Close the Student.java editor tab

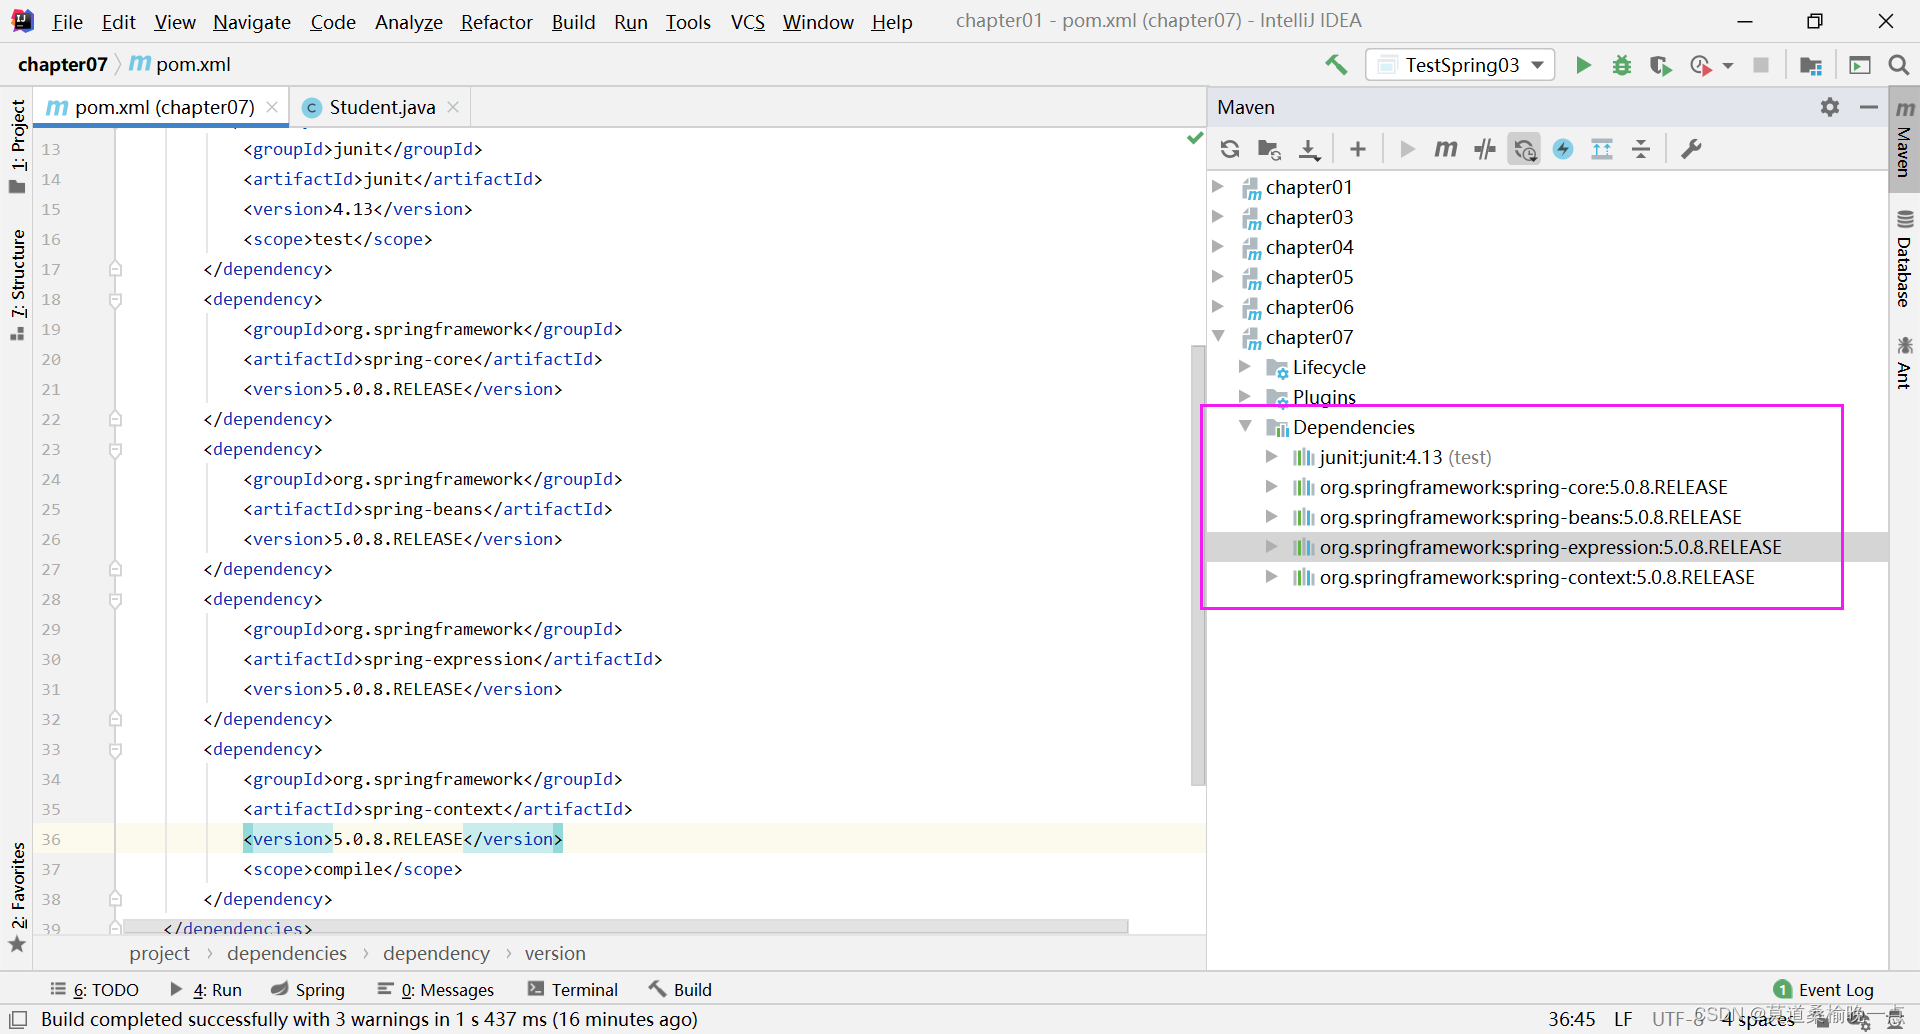tap(453, 107)
